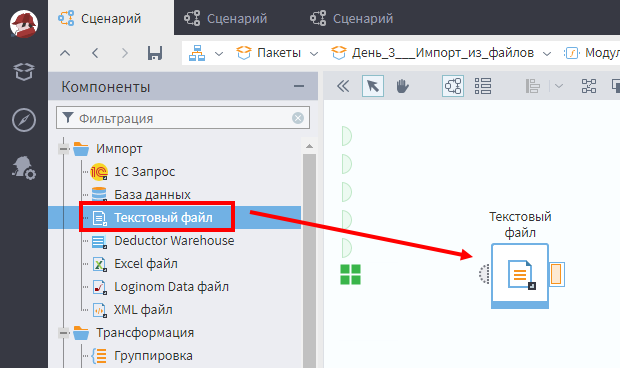Open the detective settings icon in sidebar
This screenshot has width=620, height=368.
[24, 168]
